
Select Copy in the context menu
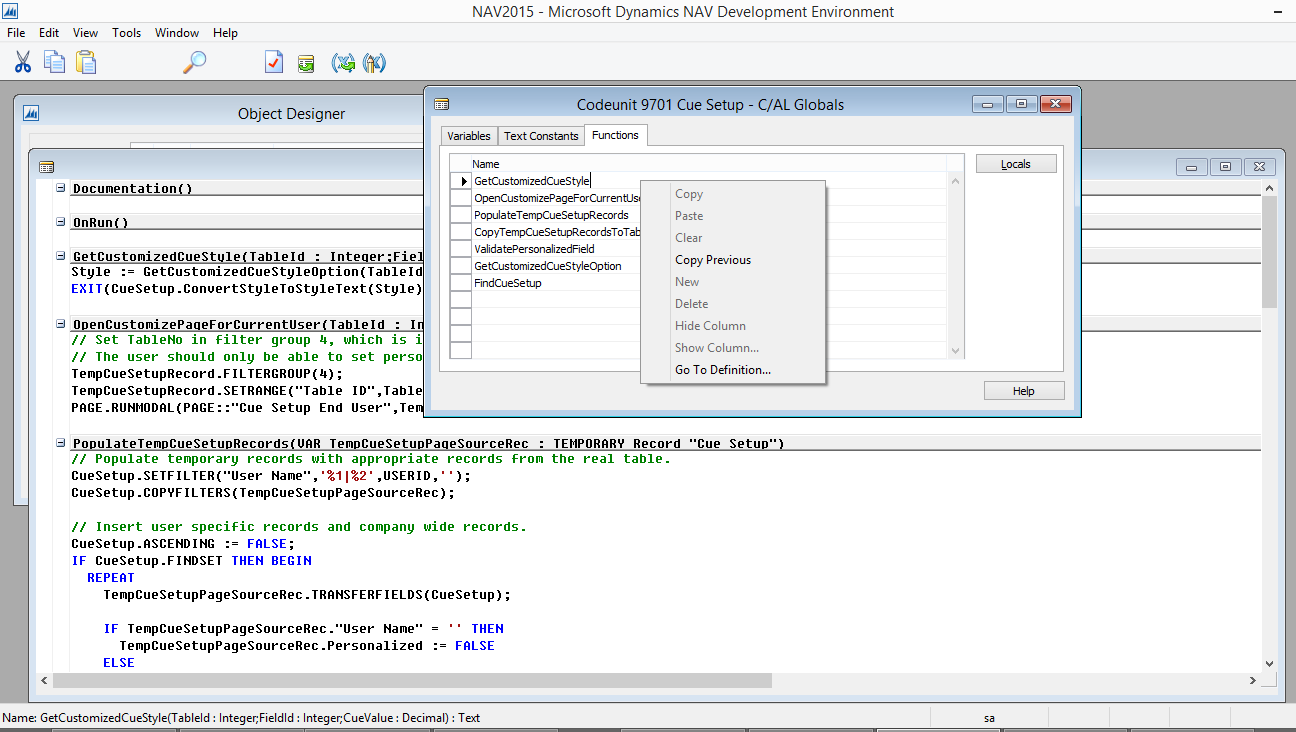coord(733,194)
